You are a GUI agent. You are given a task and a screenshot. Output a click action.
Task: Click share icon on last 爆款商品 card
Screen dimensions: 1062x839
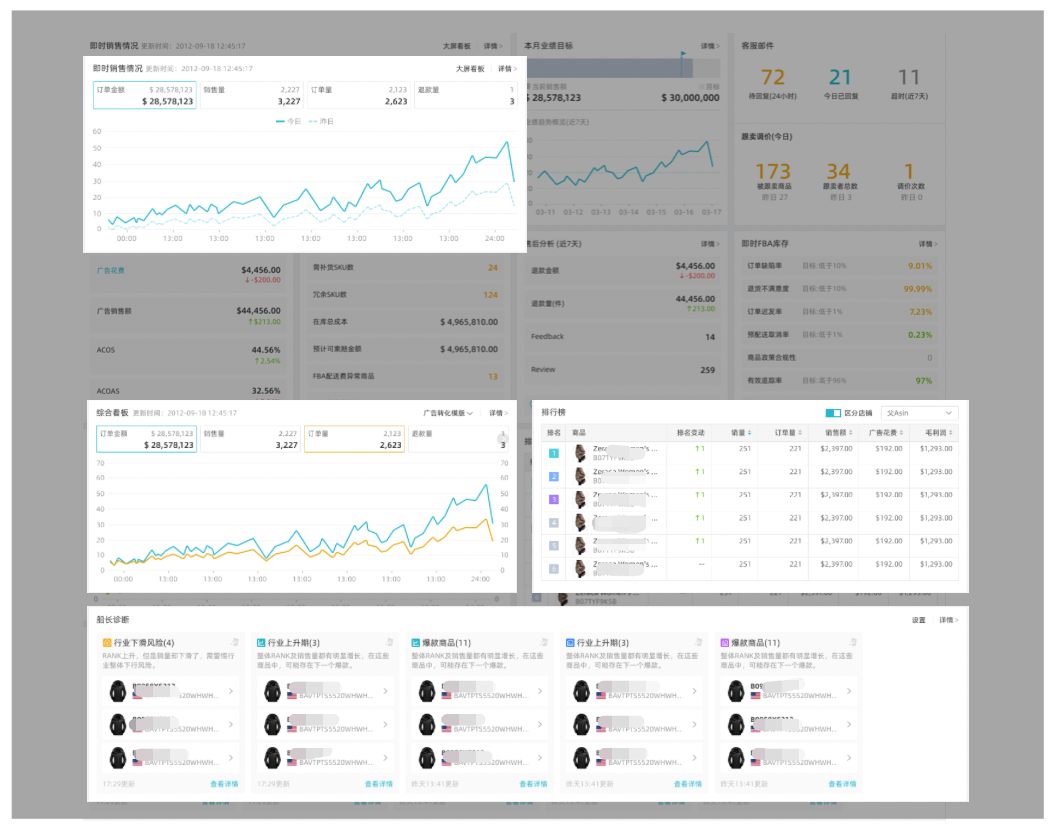(853, 642)
